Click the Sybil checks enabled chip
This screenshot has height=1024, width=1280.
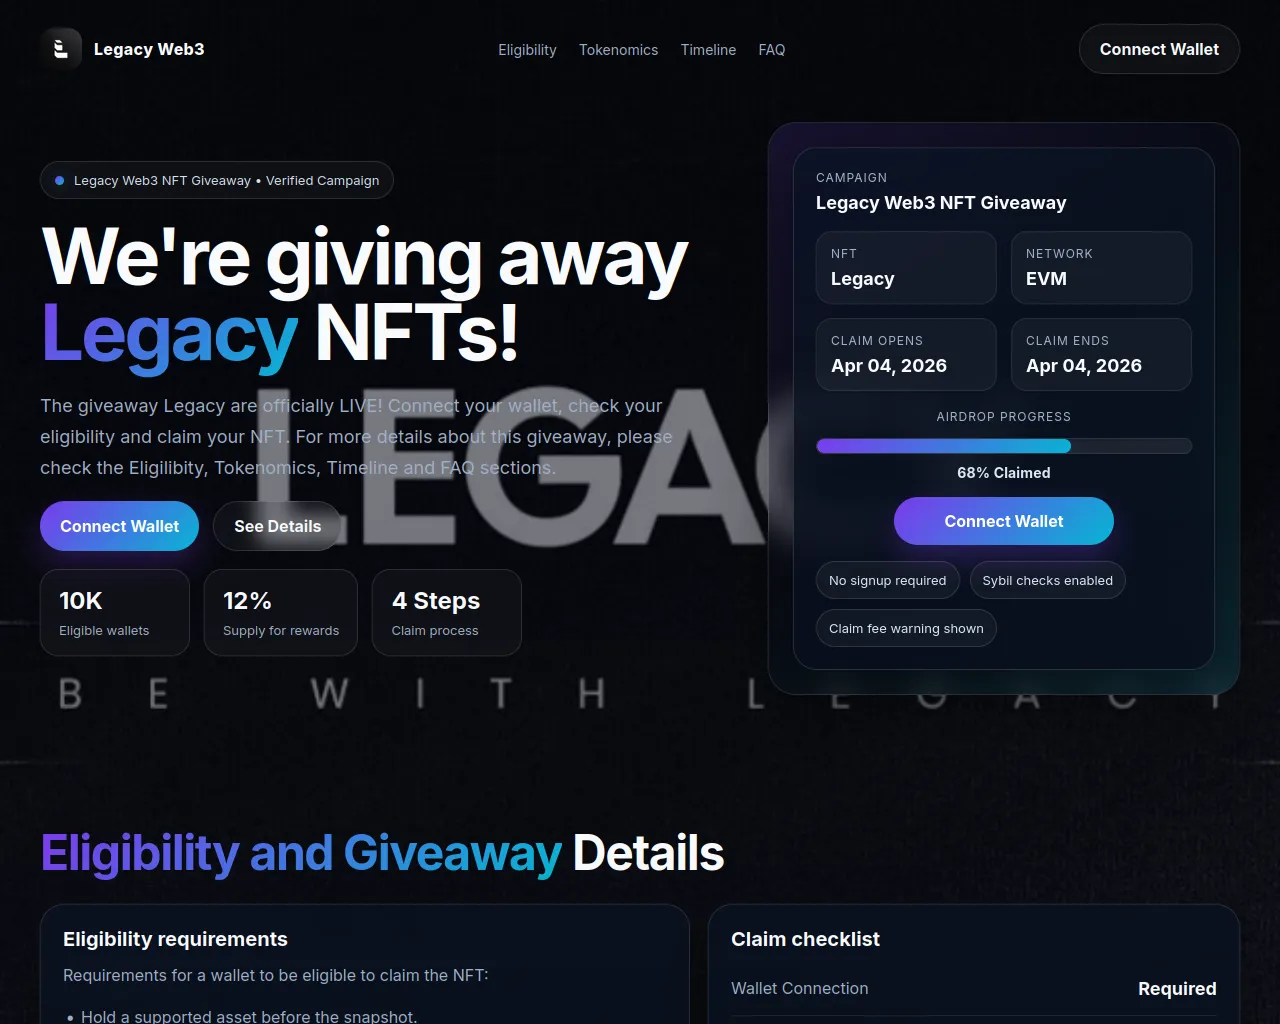[x=1048, y=580]
